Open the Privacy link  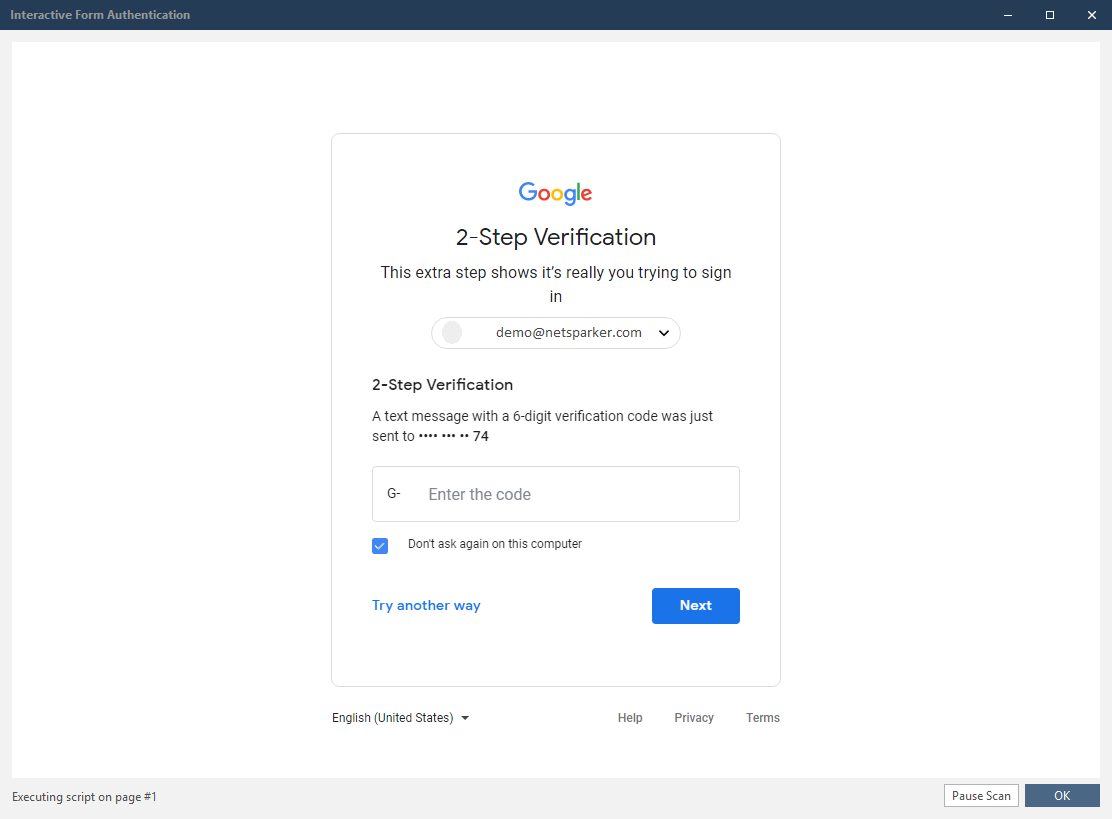coord(694,717)
